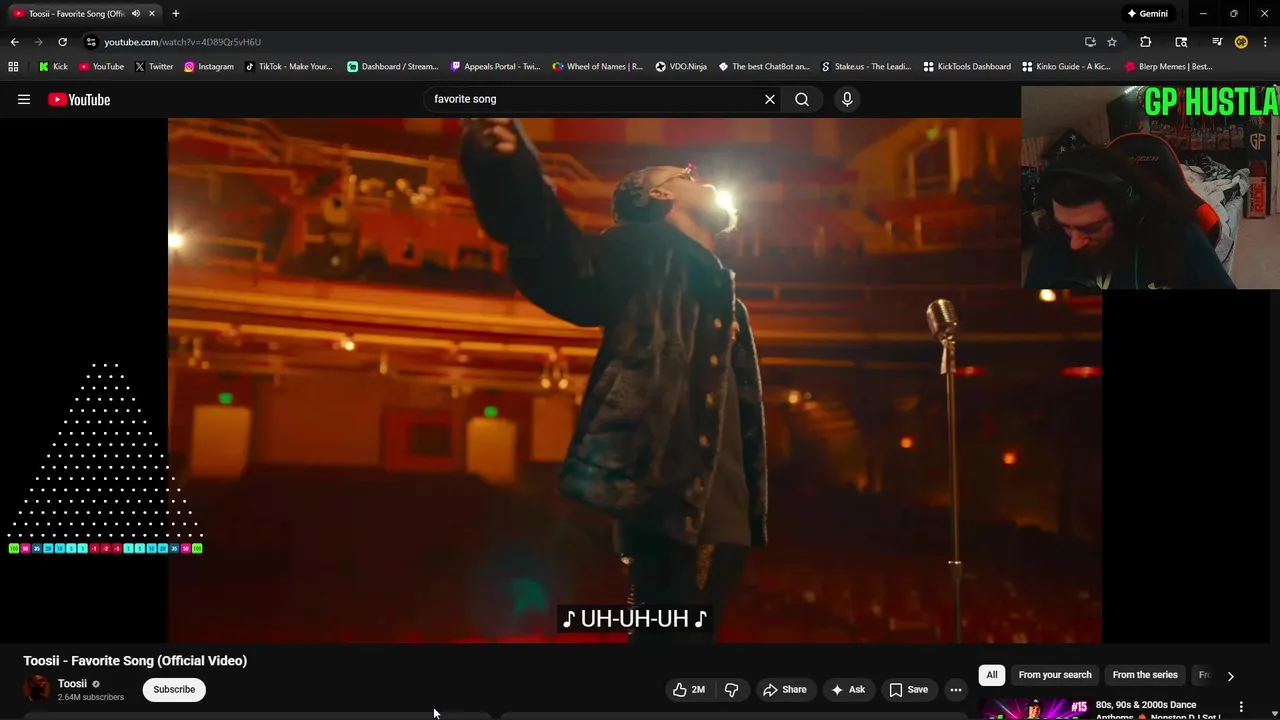This screenshot has width=1280, height=720.
Task: Open a new browser tab
Action: (176, 14)
